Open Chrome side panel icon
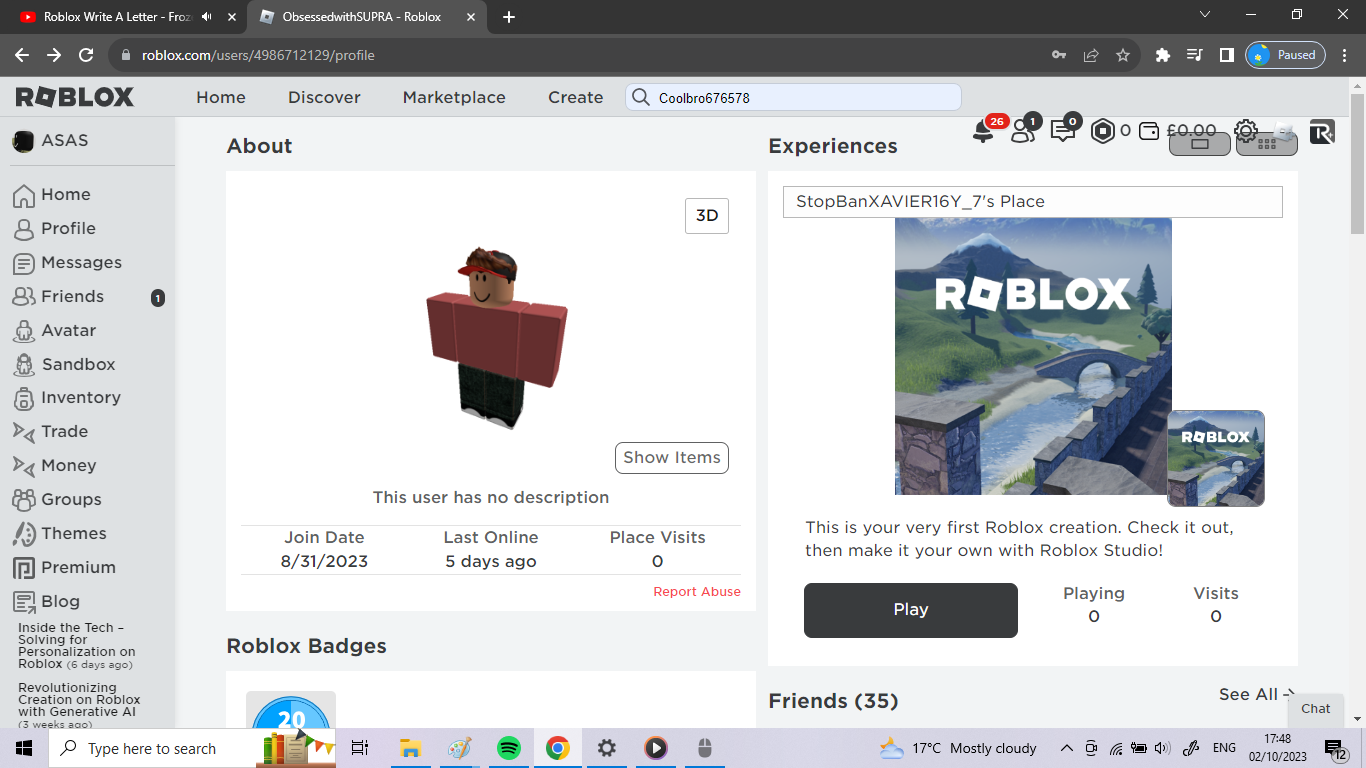The image size is (1366, 768). click(x=1226, y=55)
